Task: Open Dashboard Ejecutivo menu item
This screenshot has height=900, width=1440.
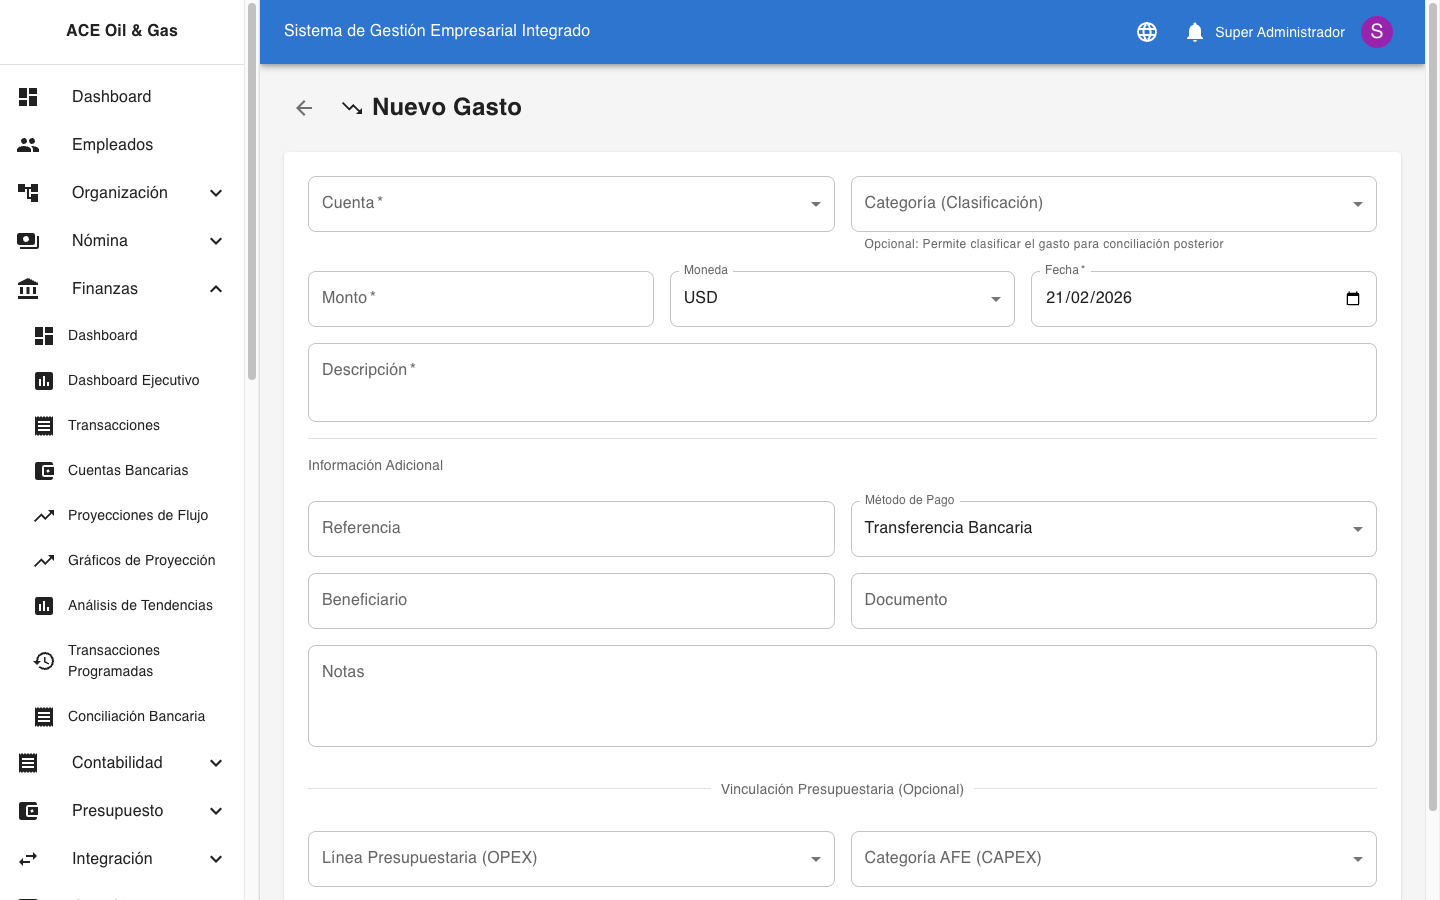Action: pos(133,380)
